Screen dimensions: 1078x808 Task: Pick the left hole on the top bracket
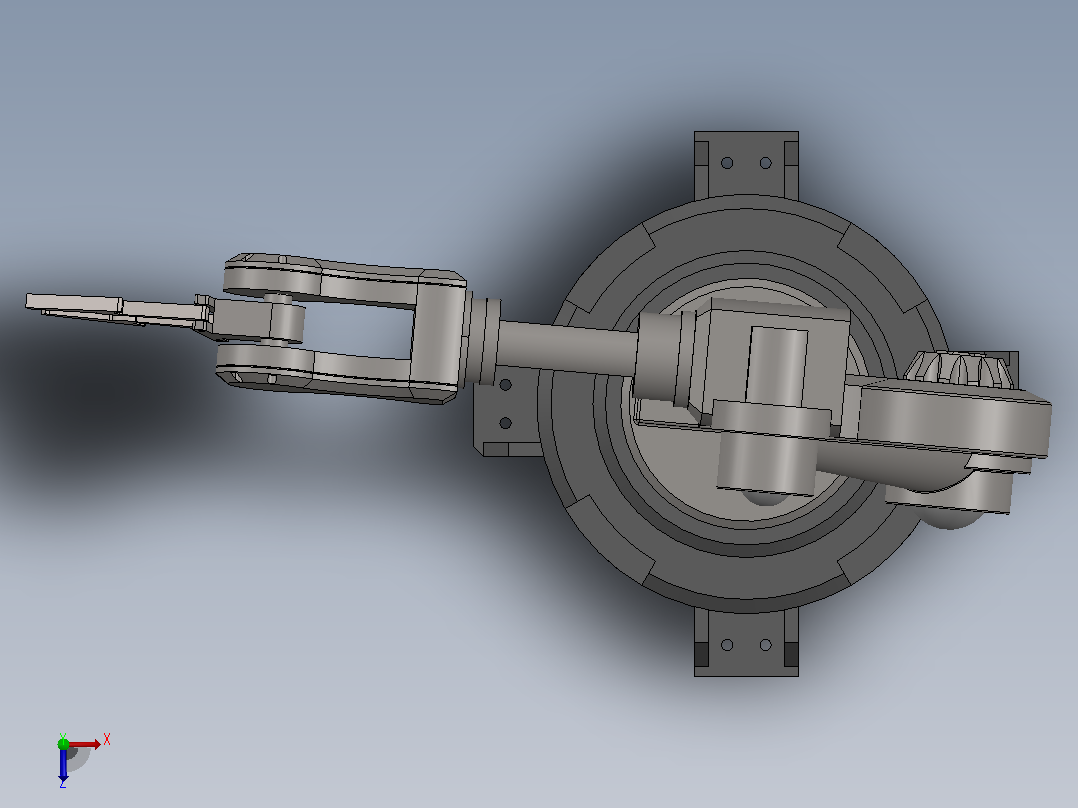click(x=727, y=163)
